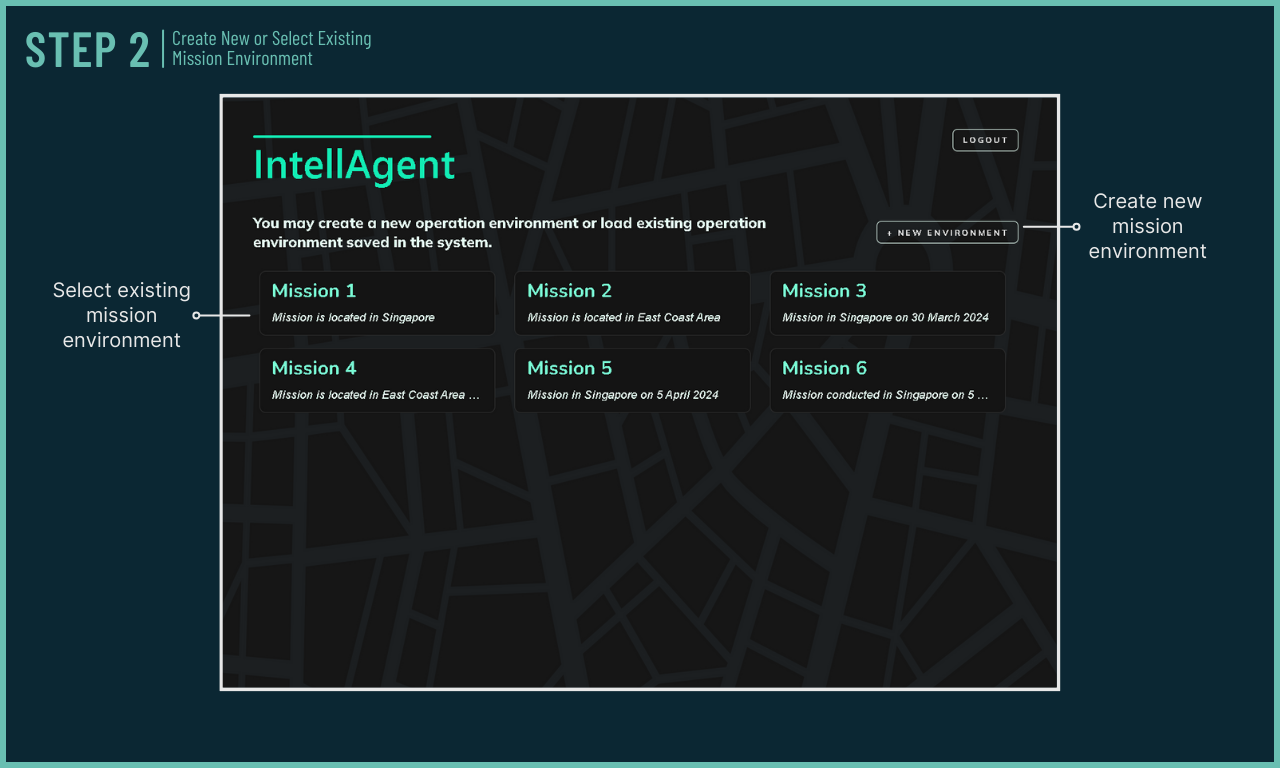1280x768 pixels.
Task: Click the instruction text 'You may create a new operation environment'
Action: coord(415,223)
